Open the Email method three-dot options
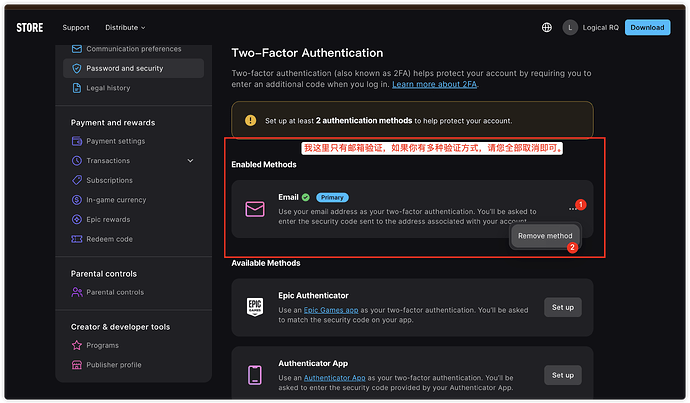 point(573,209)
